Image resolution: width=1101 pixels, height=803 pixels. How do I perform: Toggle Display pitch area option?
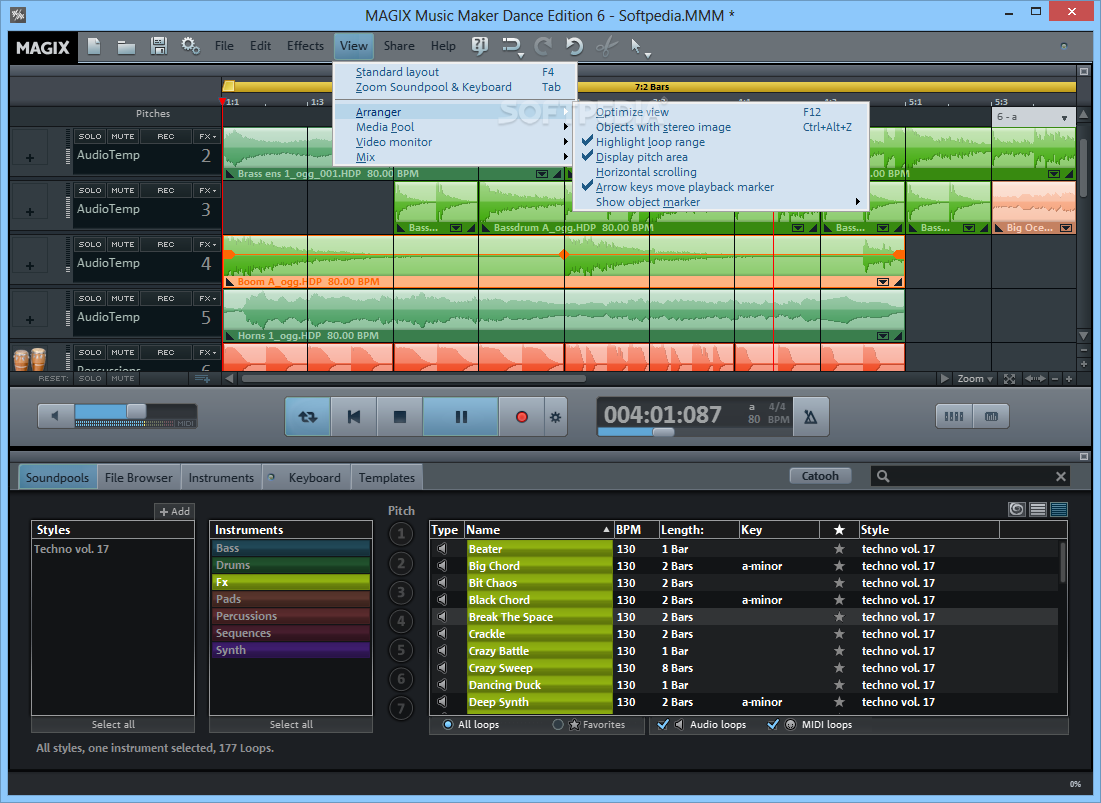[x=642, y=157]
